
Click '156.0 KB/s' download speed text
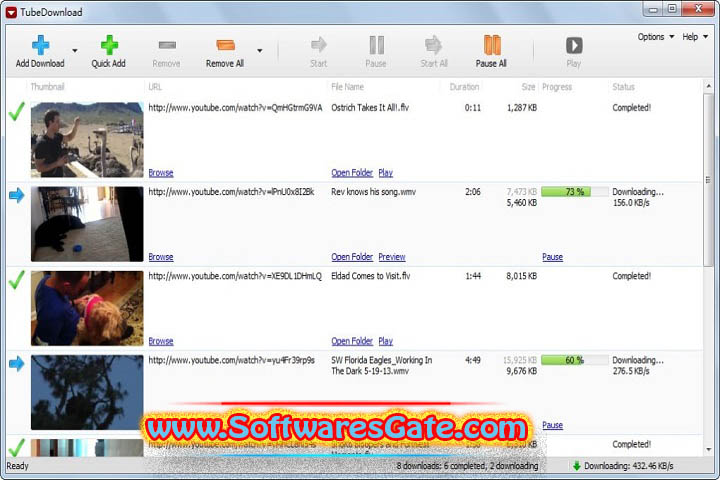point(631,203)
